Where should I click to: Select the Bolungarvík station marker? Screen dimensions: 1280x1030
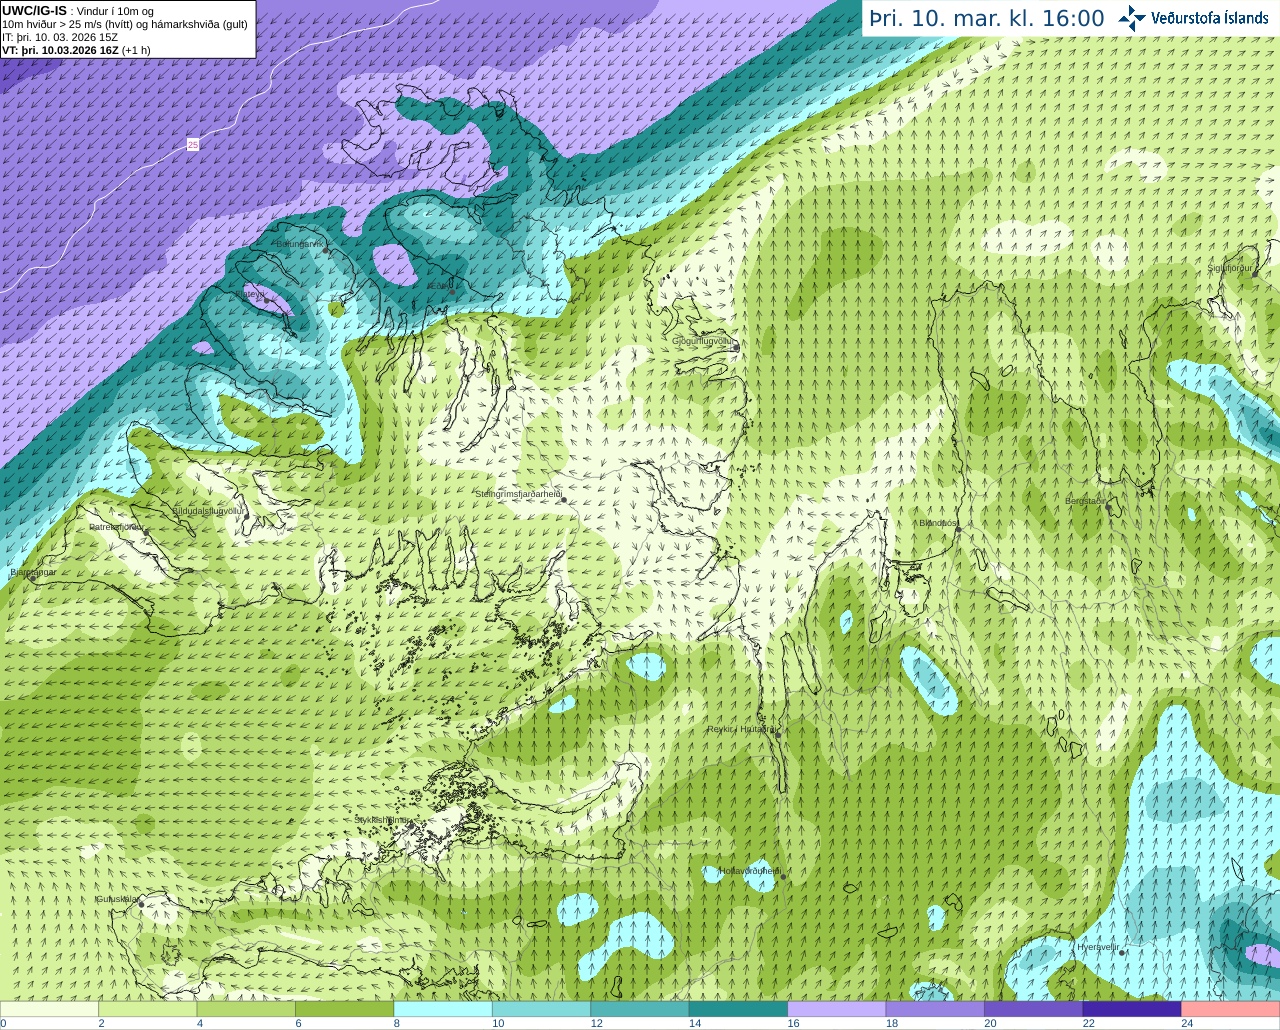pos(326,250)
